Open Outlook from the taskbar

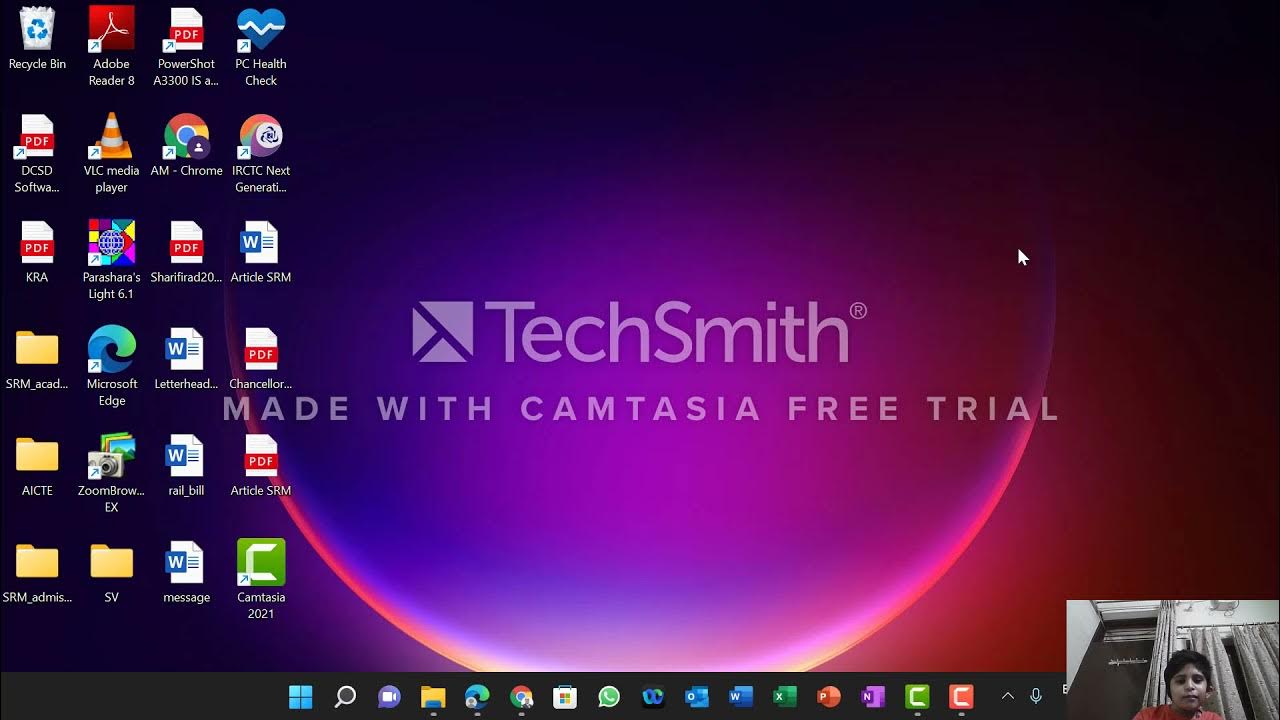[697, 697]
